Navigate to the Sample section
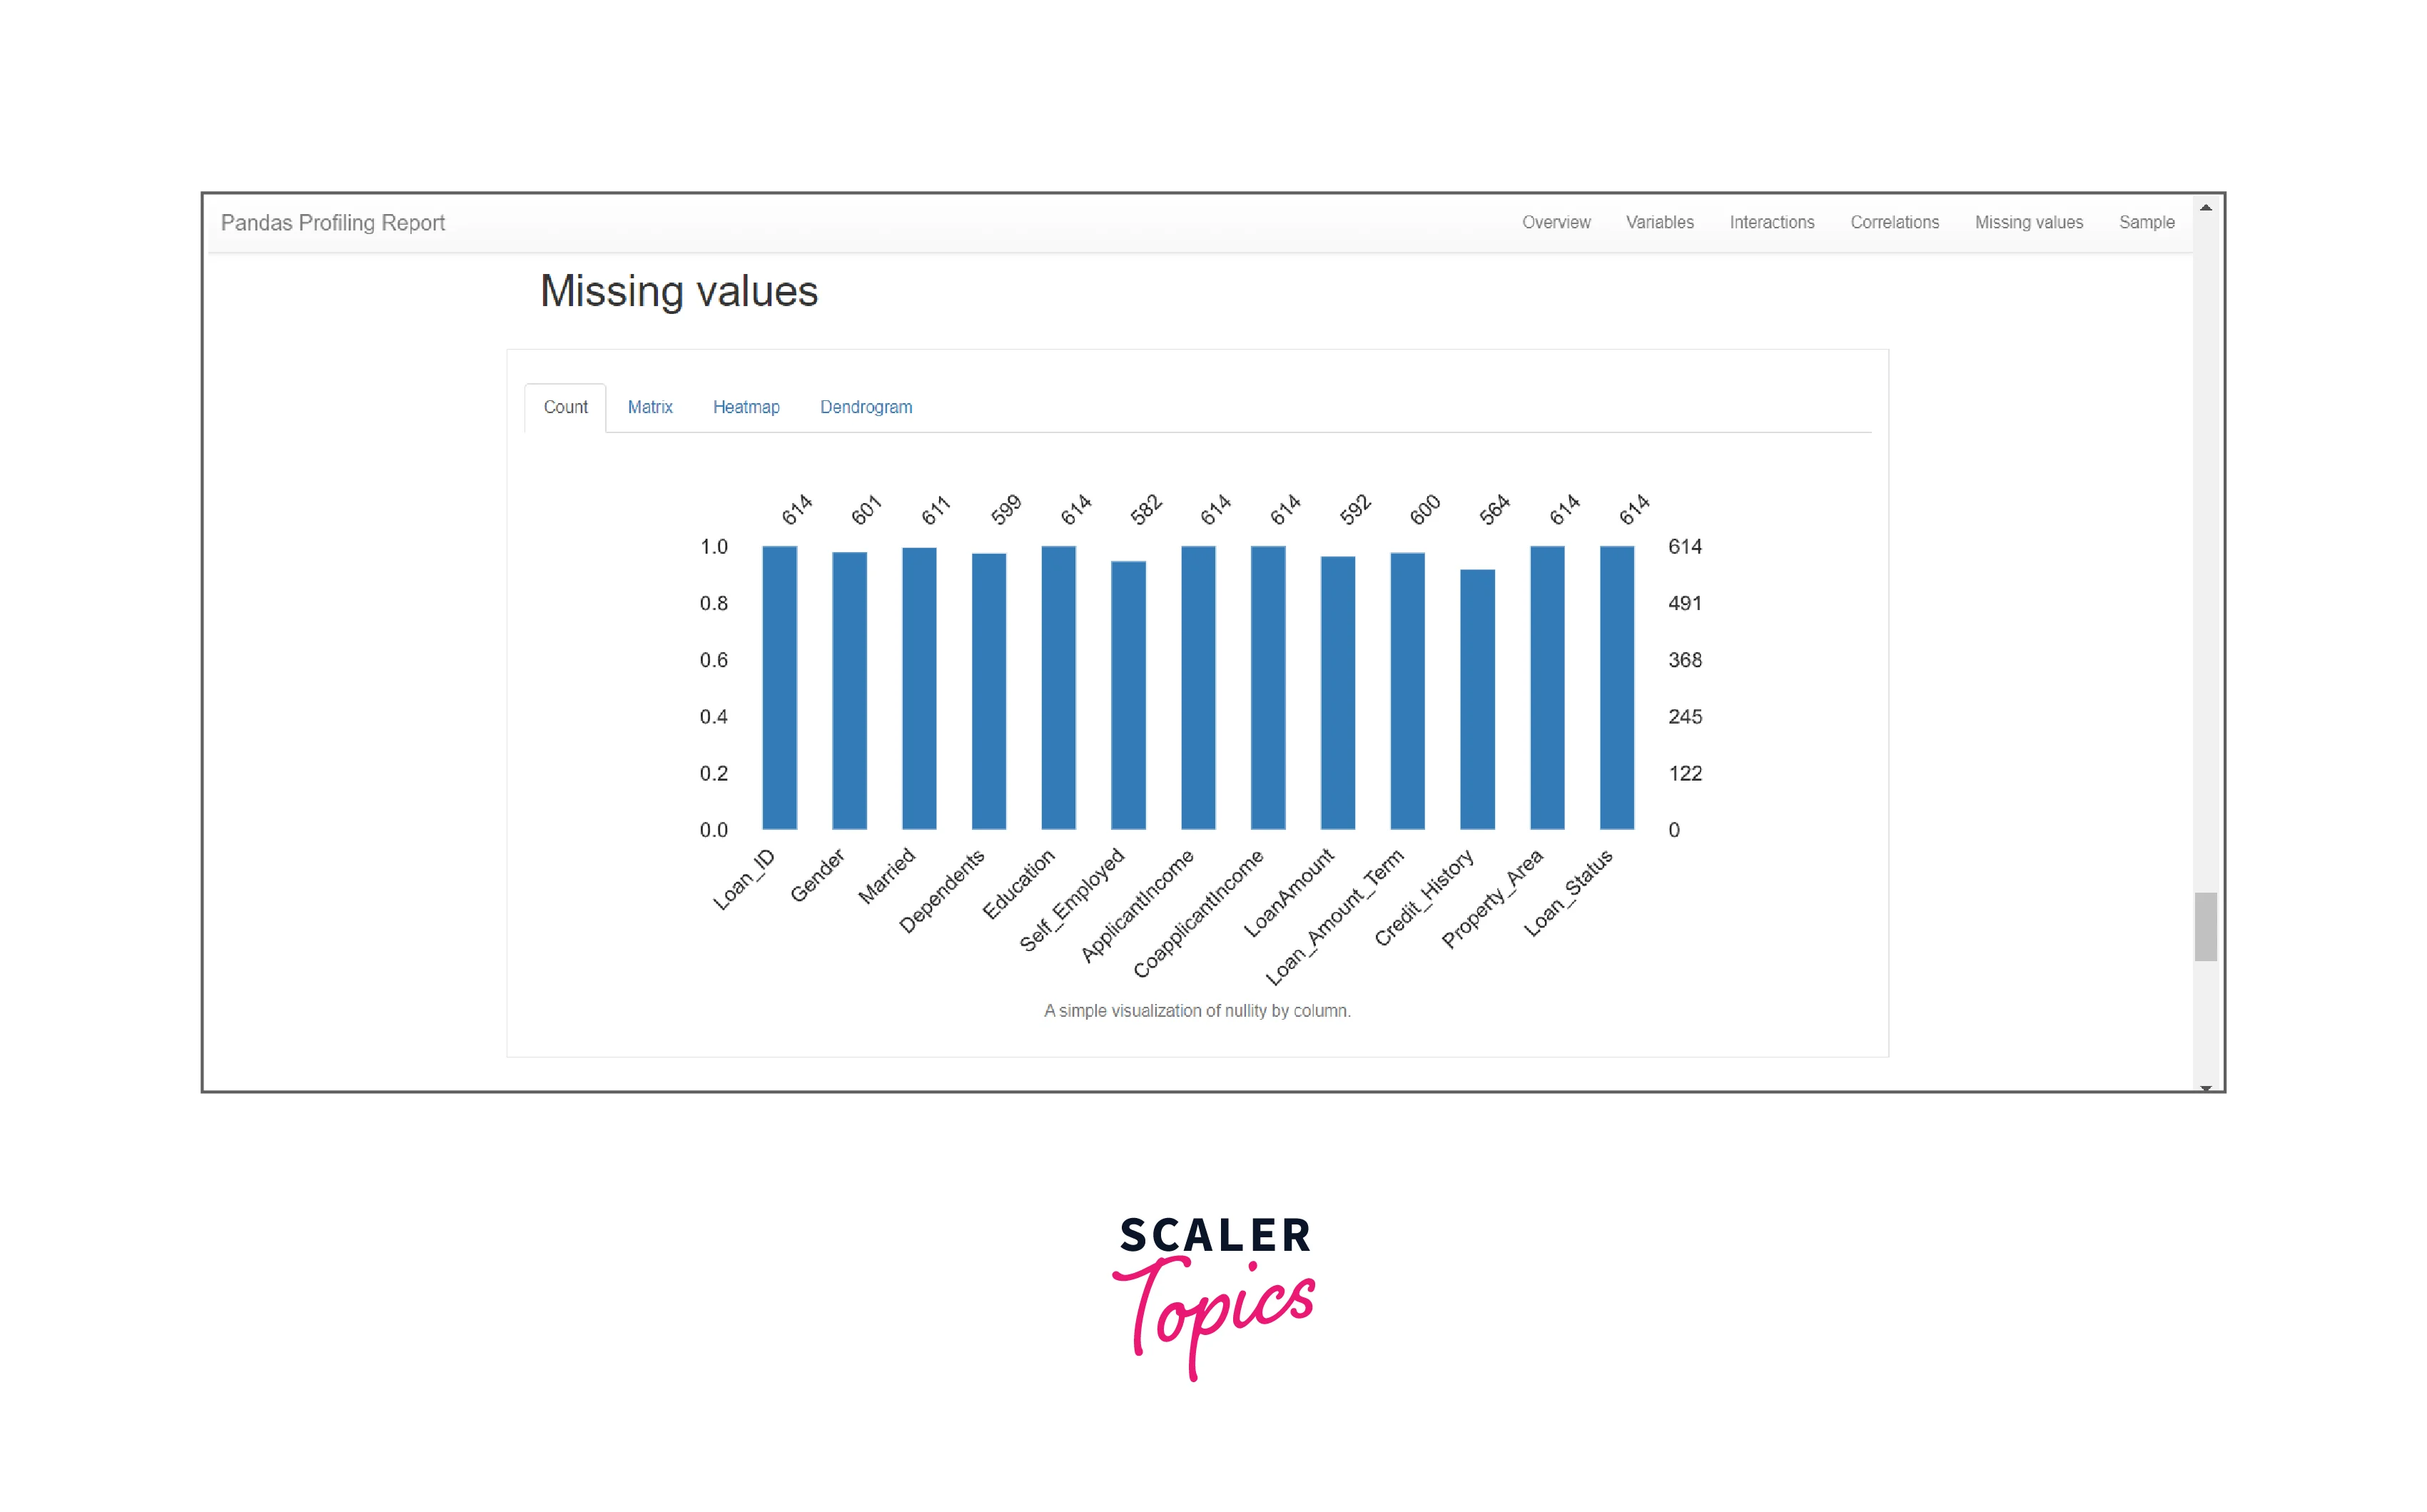2427x1512 pixels. click(x=2148, y=221)
